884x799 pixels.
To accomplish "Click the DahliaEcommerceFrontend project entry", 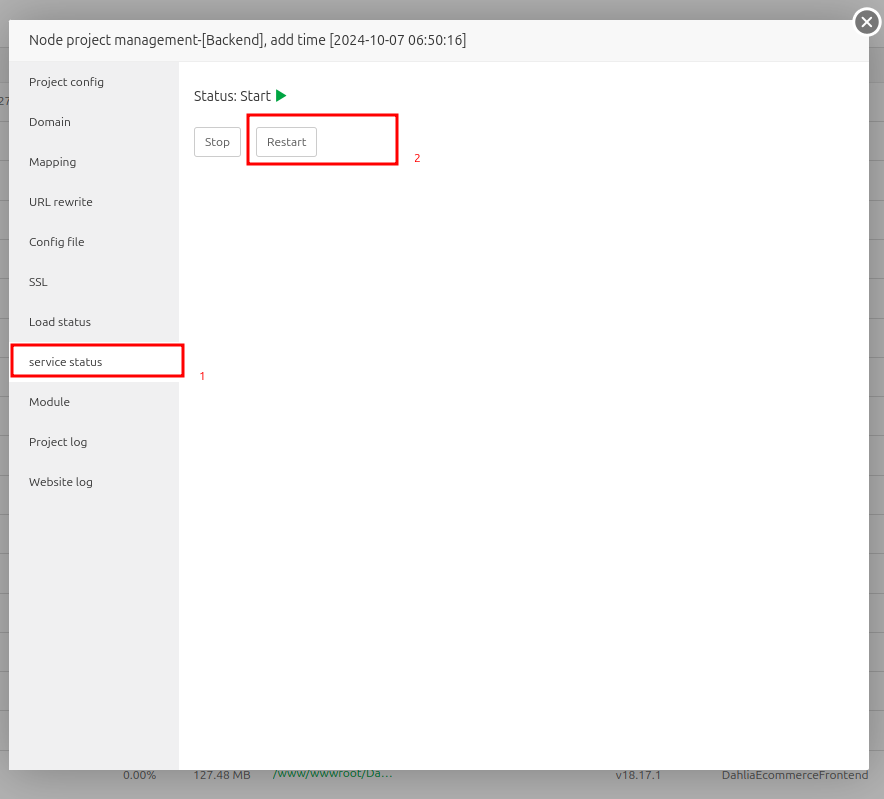I will [794, 775].
